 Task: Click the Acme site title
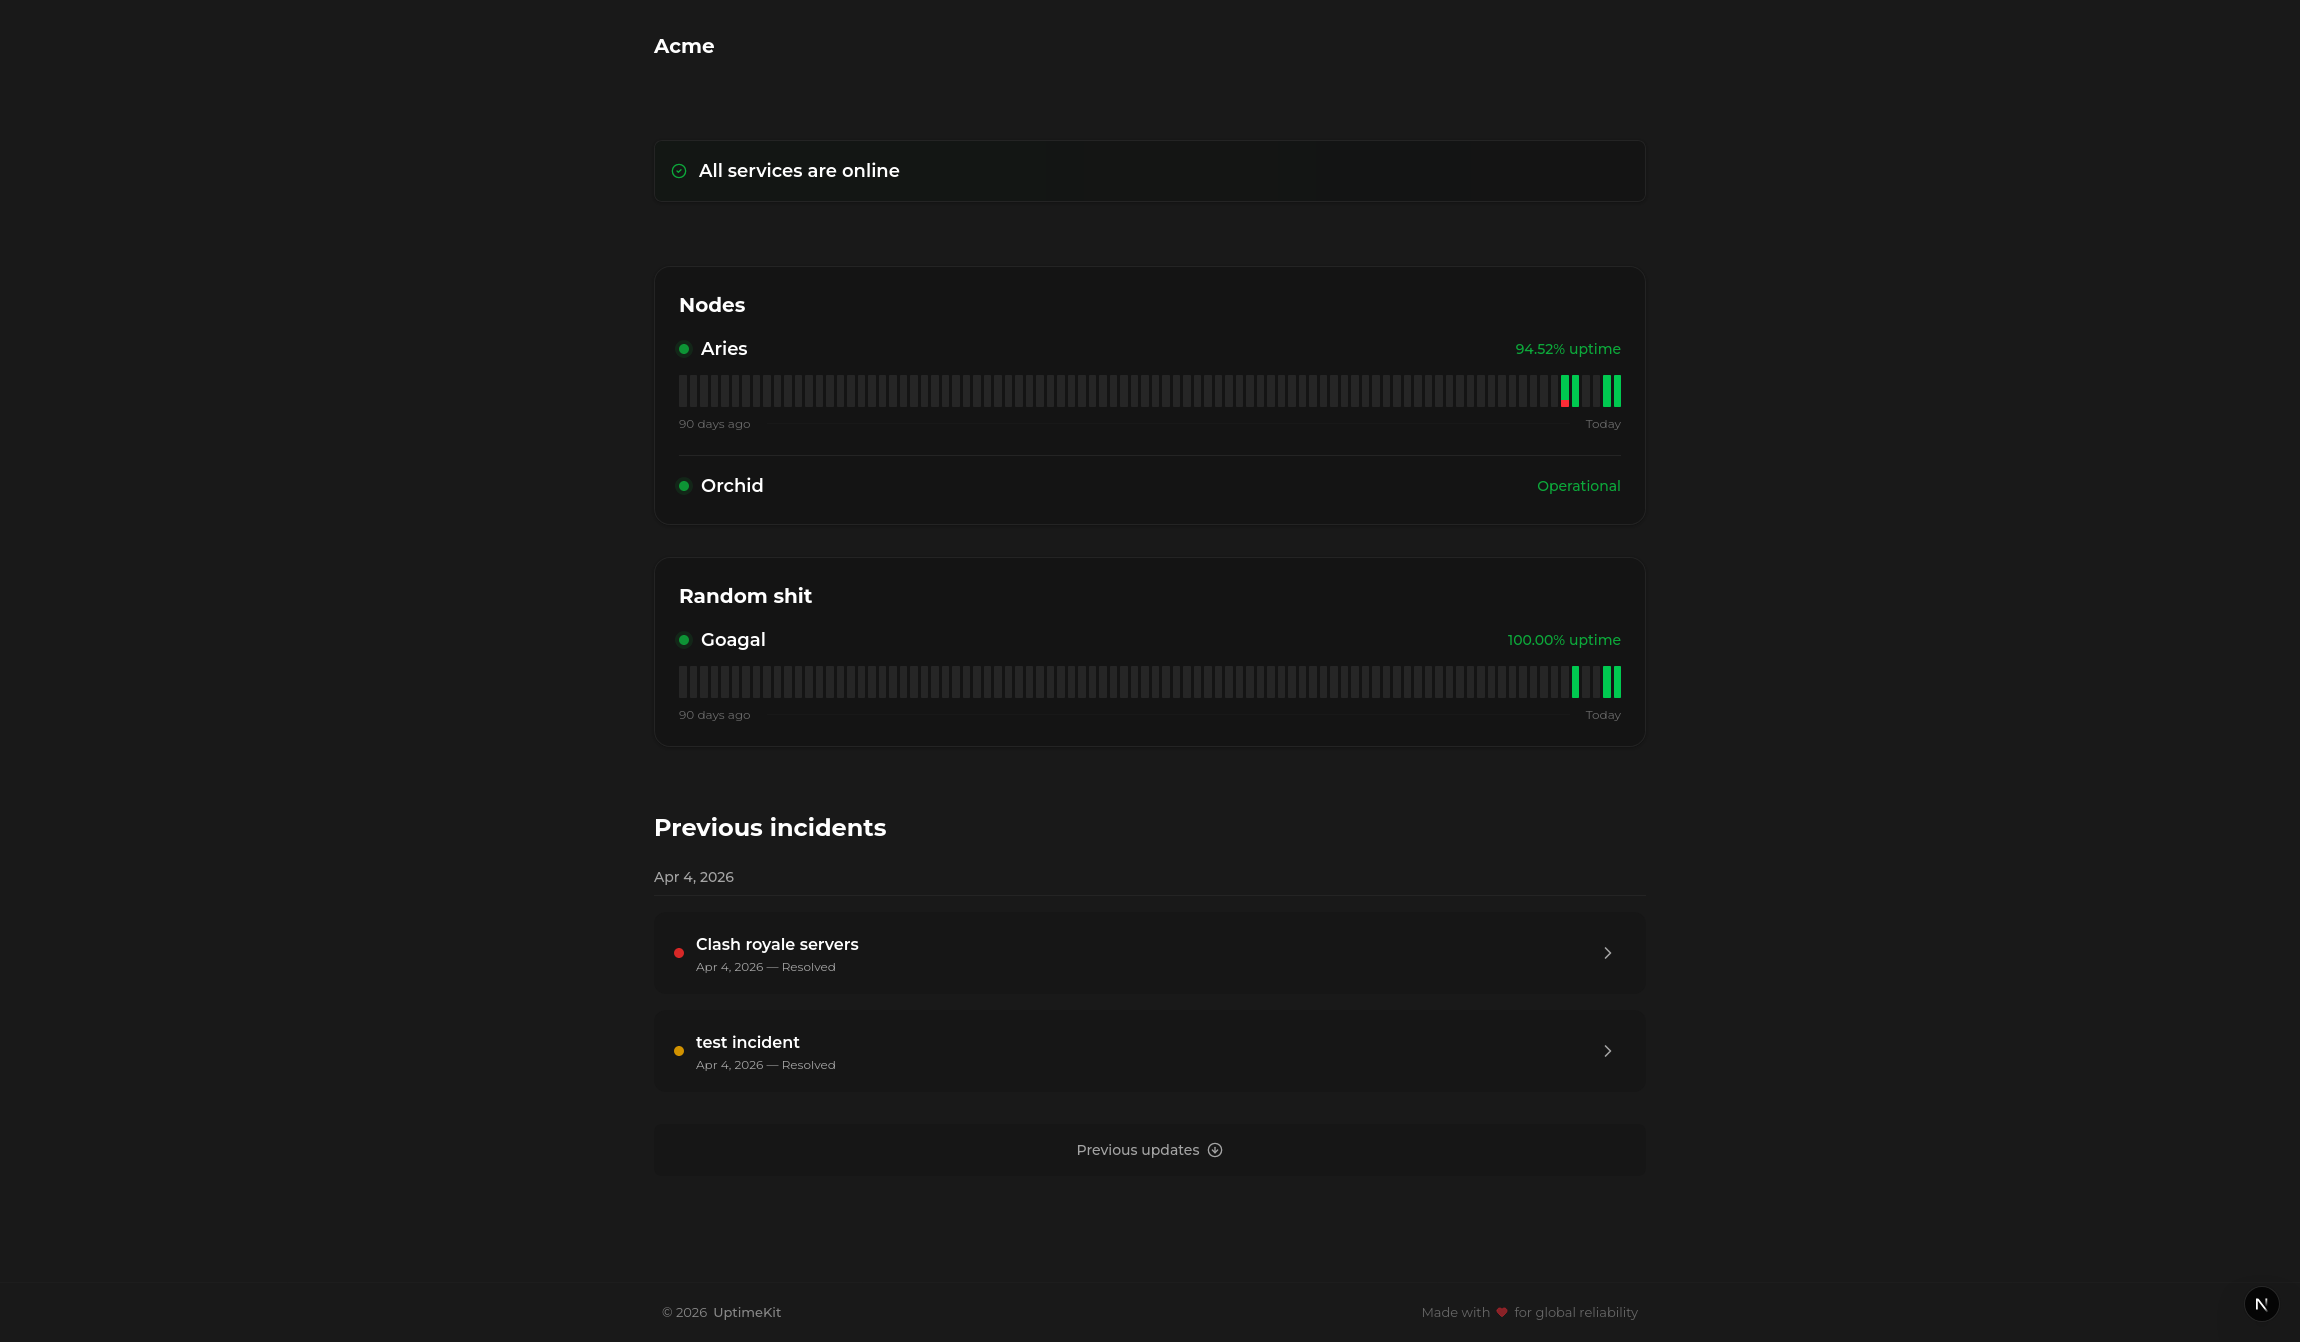tap(684, 46)
